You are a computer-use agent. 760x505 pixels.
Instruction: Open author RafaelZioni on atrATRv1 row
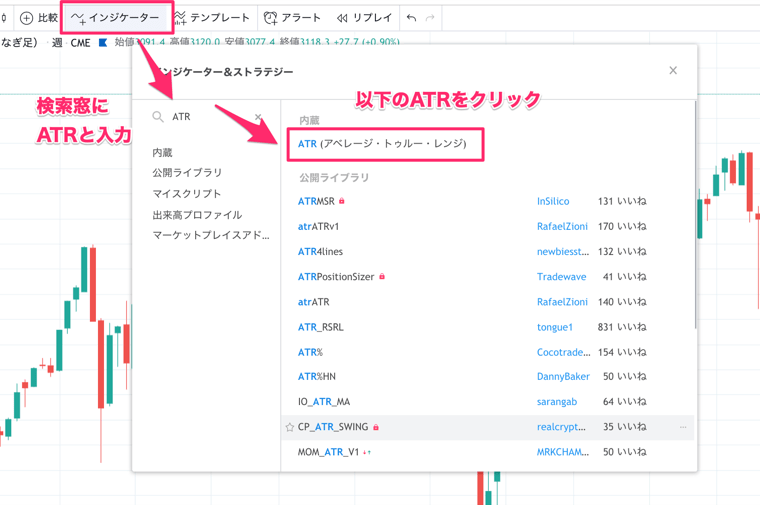pos(562,226)
